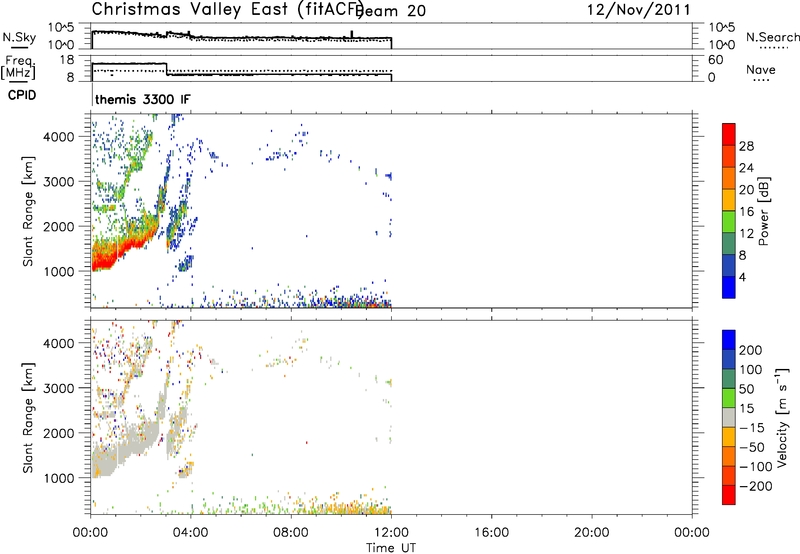
Task: Click the 'N.Sky' axis label
Action: click(x=19, y=37)
